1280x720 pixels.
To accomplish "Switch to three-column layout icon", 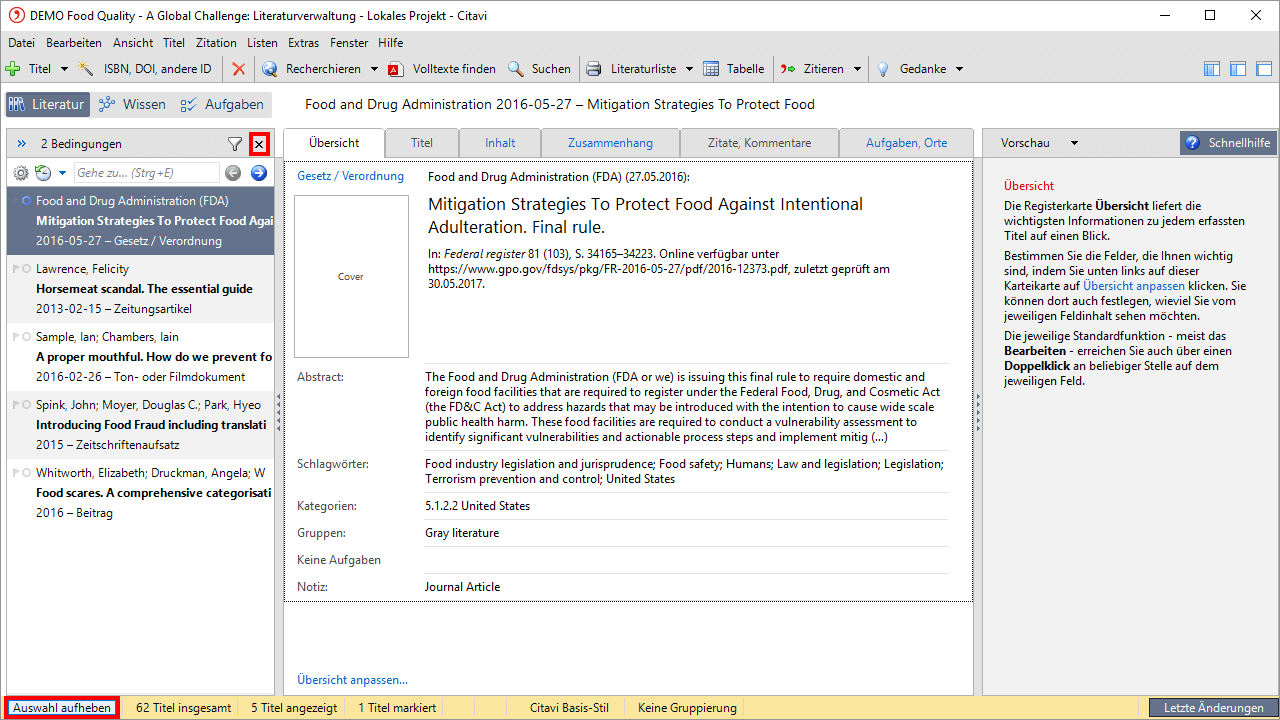I will coord(1212,69).
